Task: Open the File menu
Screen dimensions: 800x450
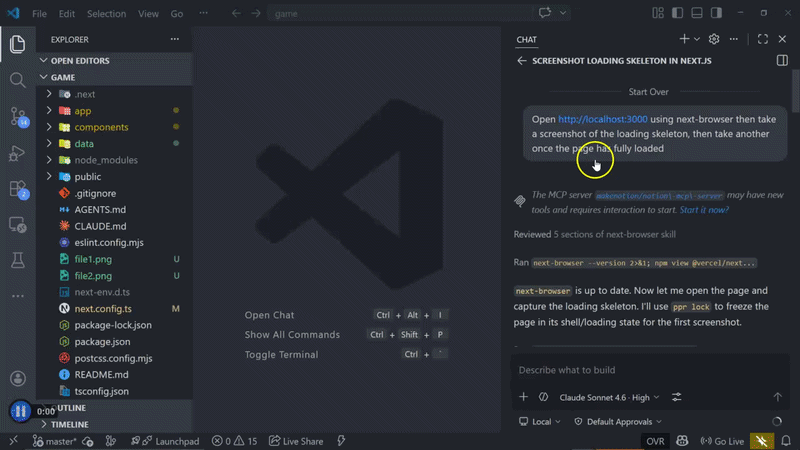Action: [39, 14]
